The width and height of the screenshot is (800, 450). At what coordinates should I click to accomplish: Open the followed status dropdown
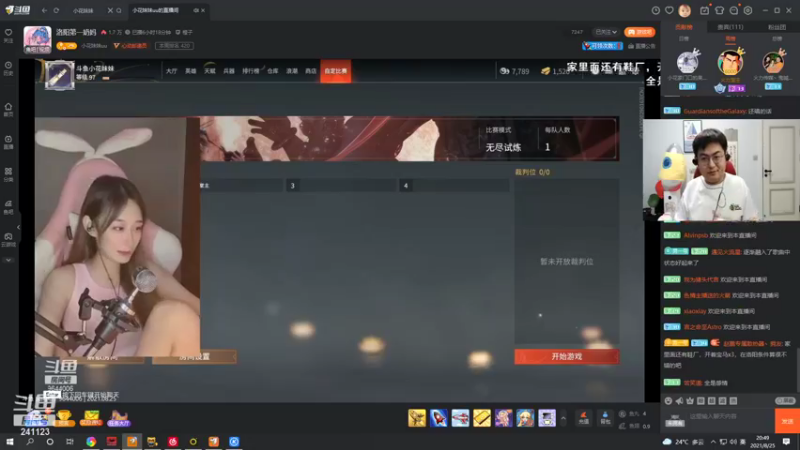tap(606, 32)
